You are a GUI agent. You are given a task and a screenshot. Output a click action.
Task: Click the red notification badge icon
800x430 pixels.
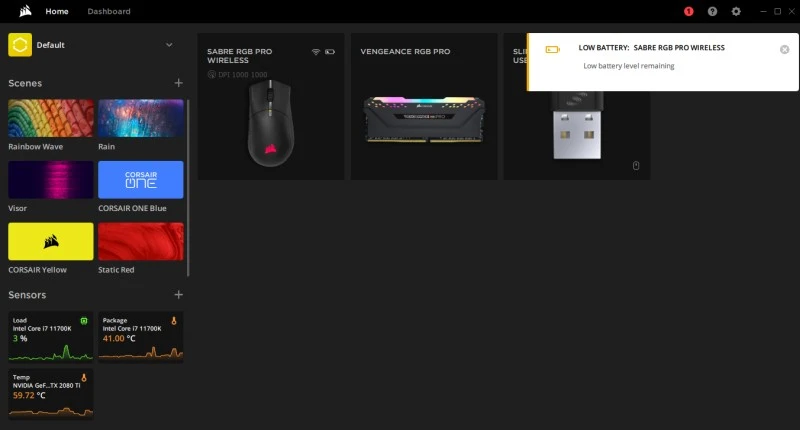click(689, 11)
